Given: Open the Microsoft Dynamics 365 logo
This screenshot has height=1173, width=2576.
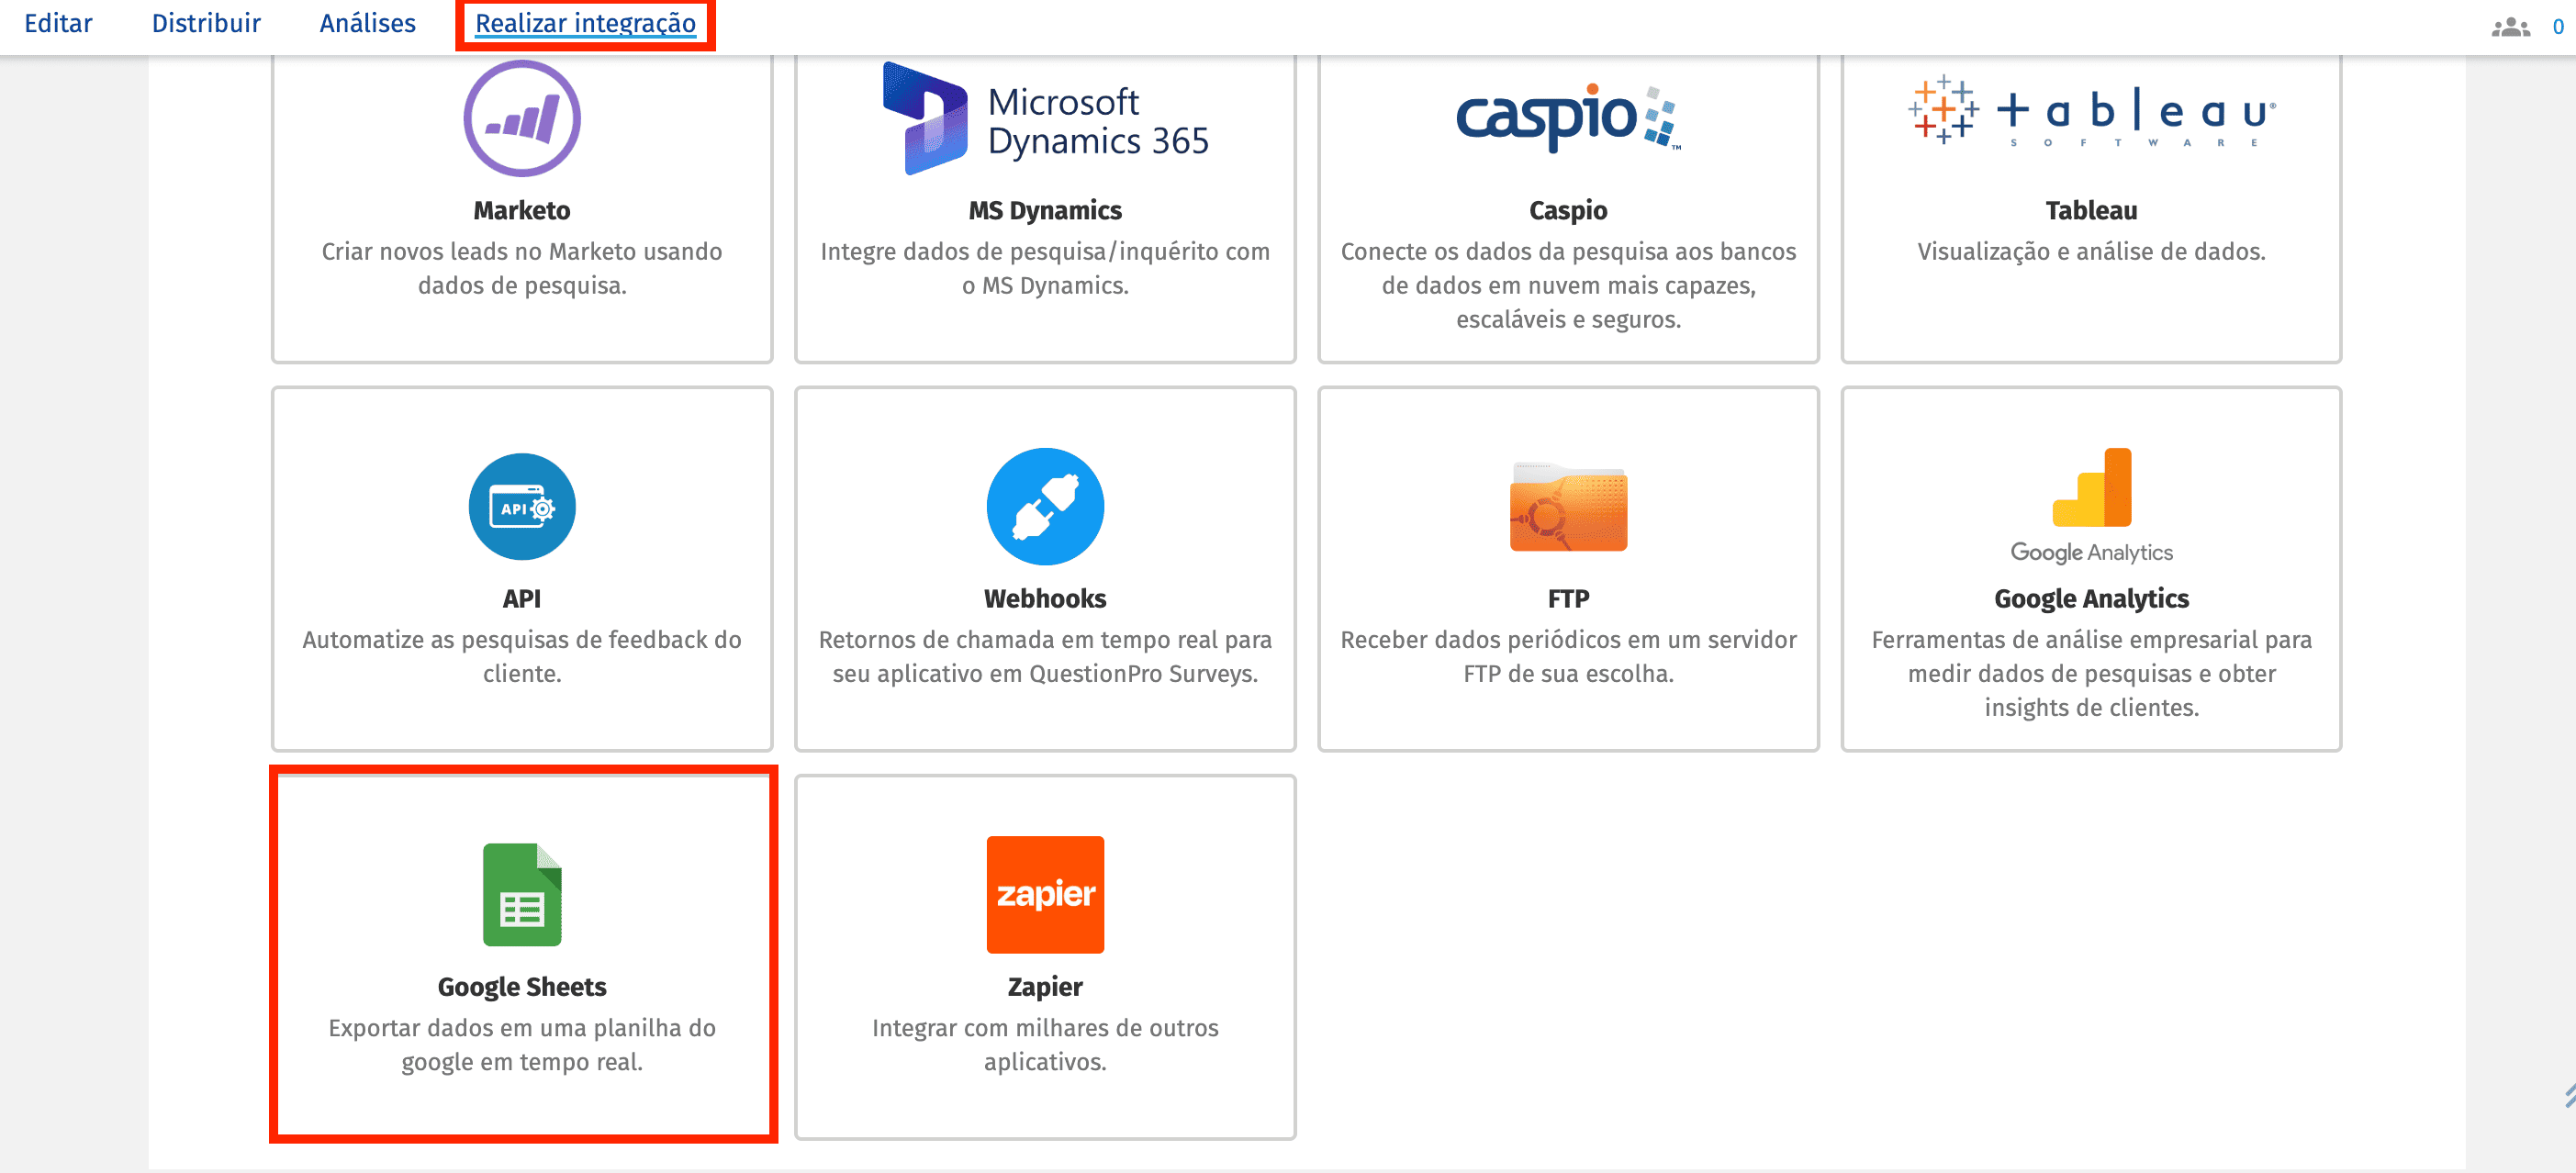Looking at the screenshot, I should pos(1045,120).
